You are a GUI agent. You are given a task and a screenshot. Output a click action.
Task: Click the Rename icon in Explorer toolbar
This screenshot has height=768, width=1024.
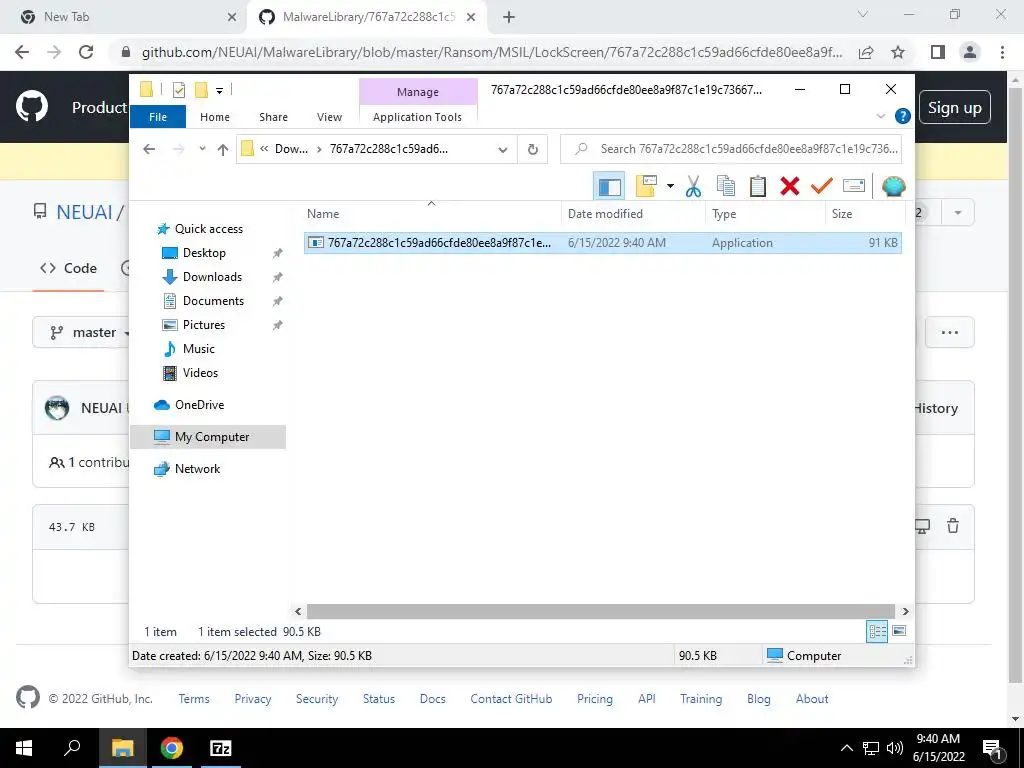pos(854,187)
